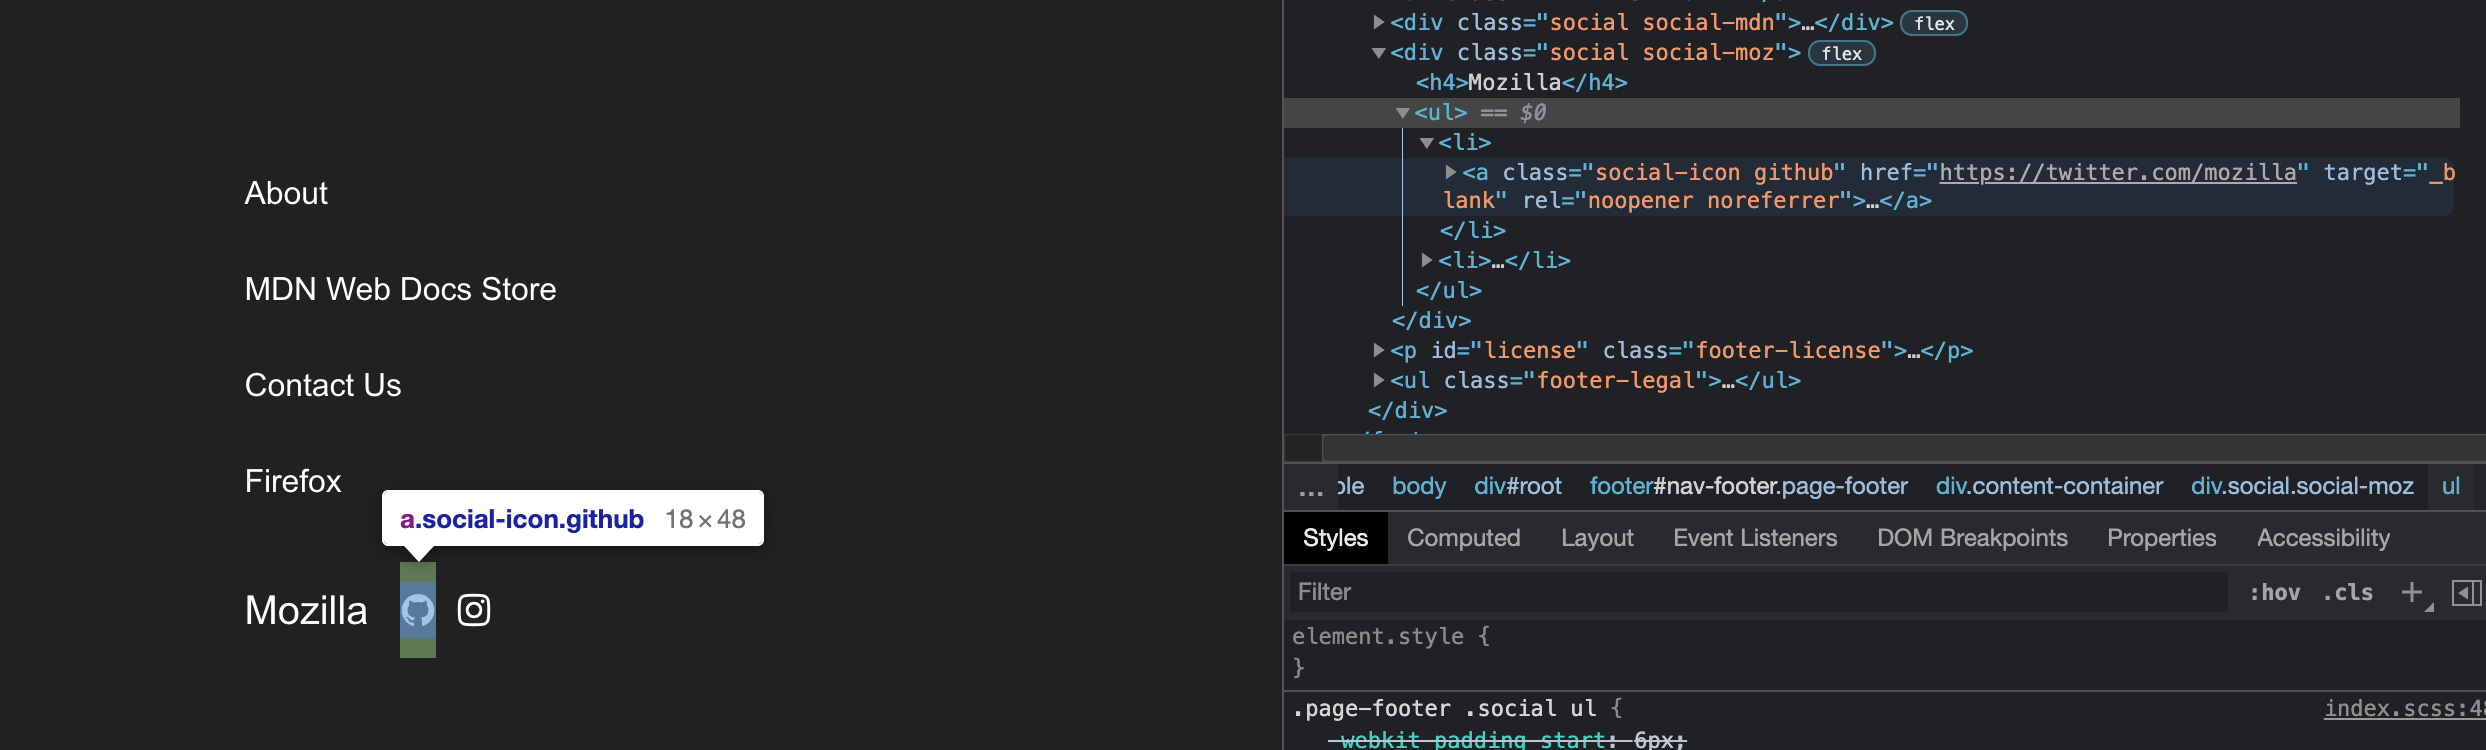The image size is (2486, 750).
Task: Click the Elements panel horizontal scrollbar
Action: [x=1904, y=448]
